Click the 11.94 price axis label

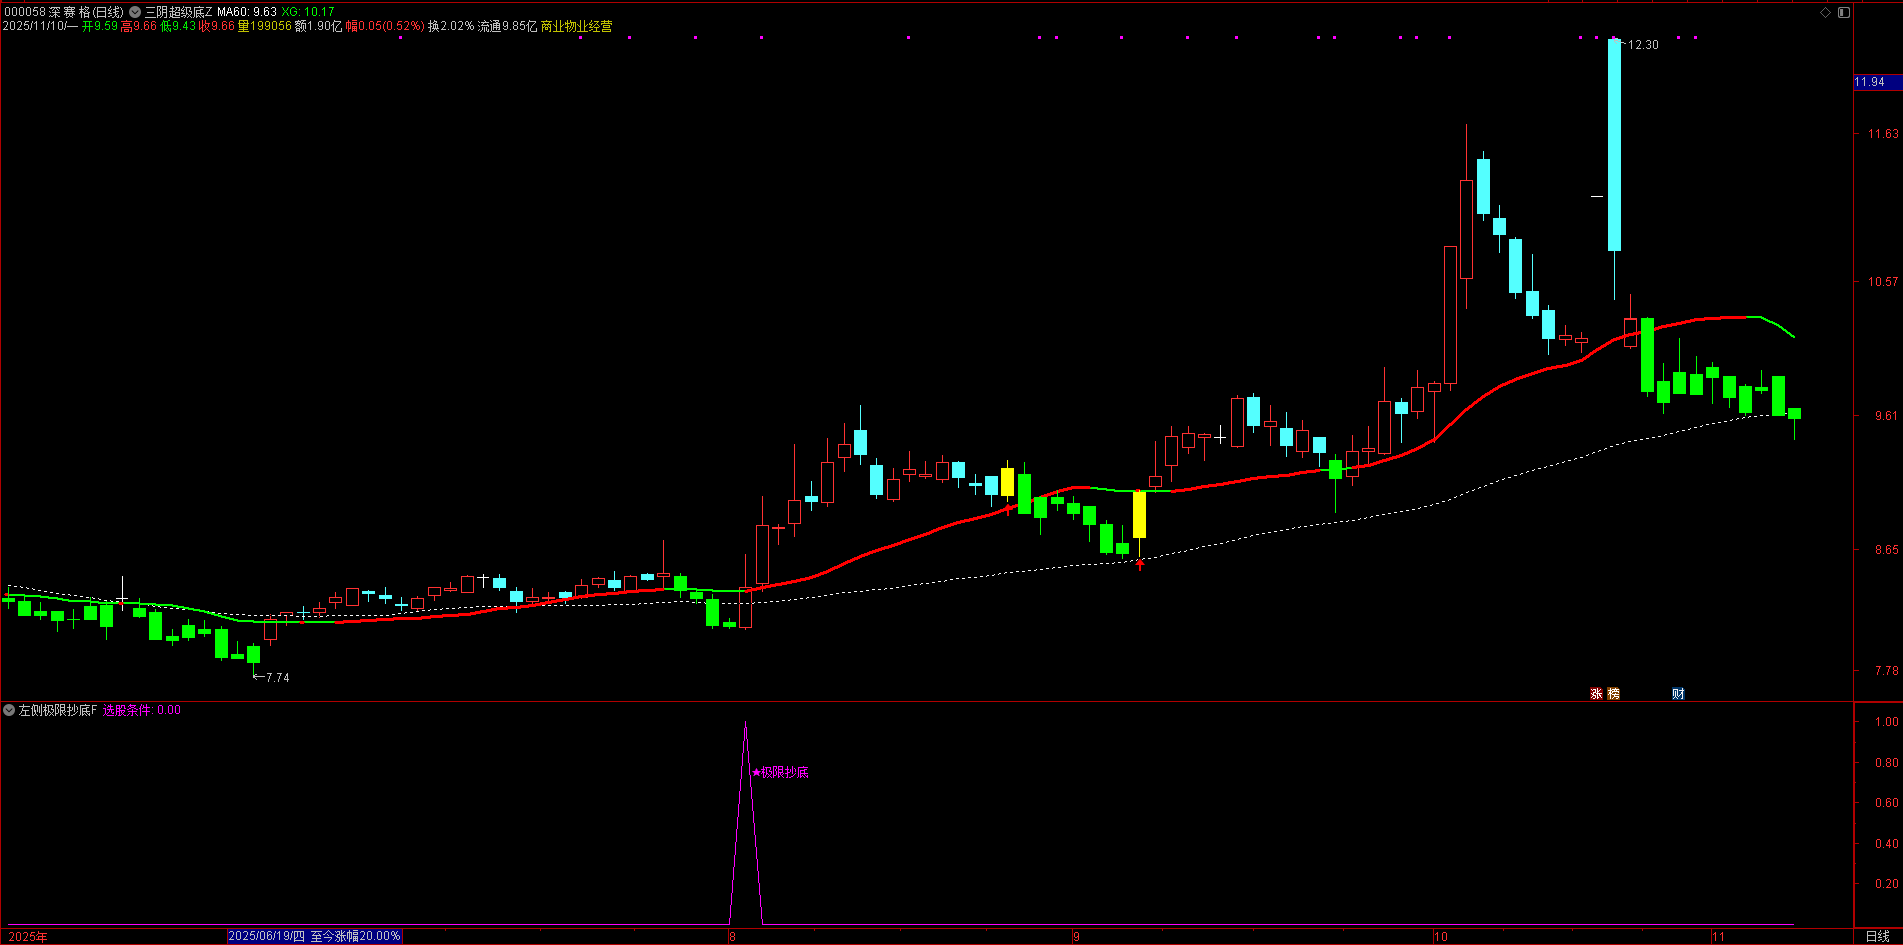tap(1870, 82)
